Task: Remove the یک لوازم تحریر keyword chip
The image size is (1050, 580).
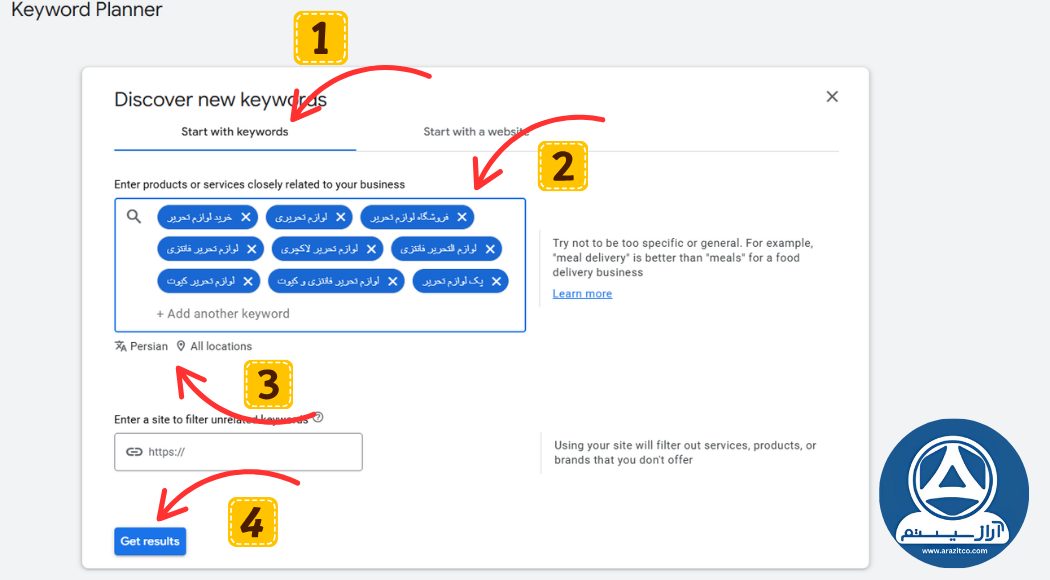Action: pyautogui.click(x=496, y=281)
